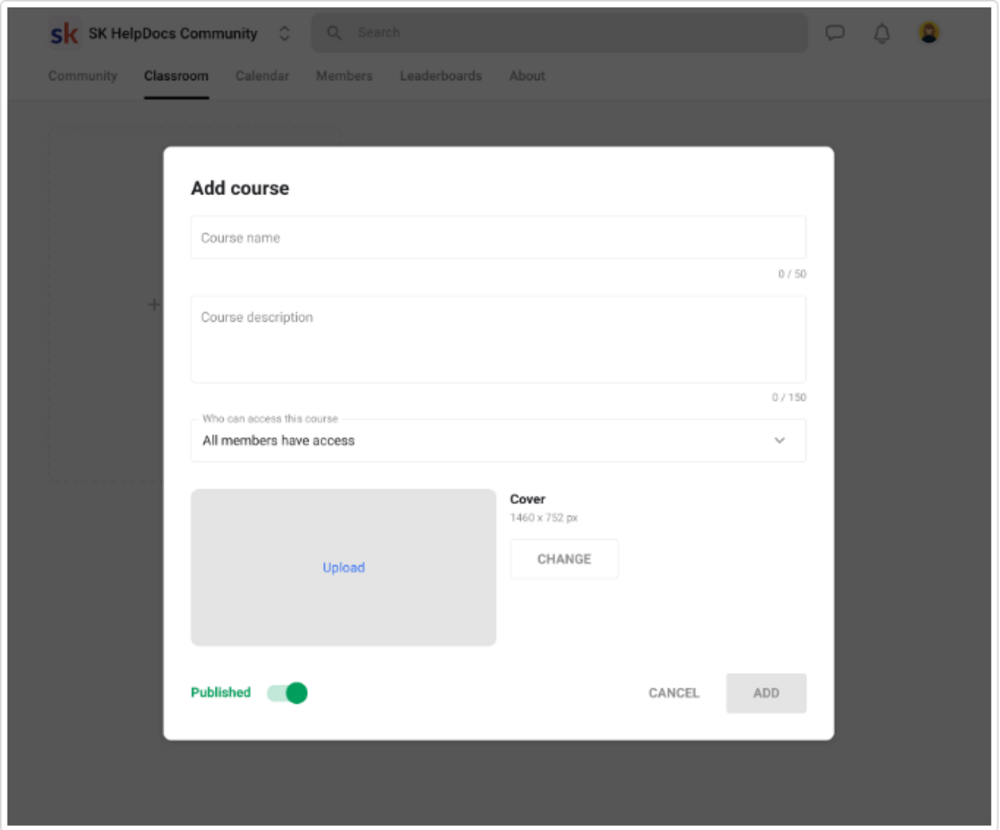Open the About tab
The width and height of the screenshot is (1000, 830).
[x=527, y=76]
